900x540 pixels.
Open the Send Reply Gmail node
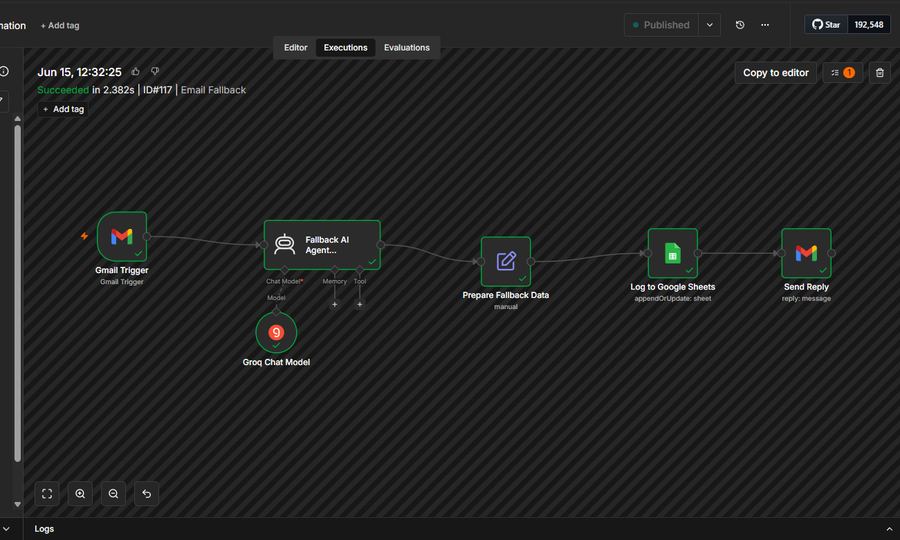click(x=806, y=253)
